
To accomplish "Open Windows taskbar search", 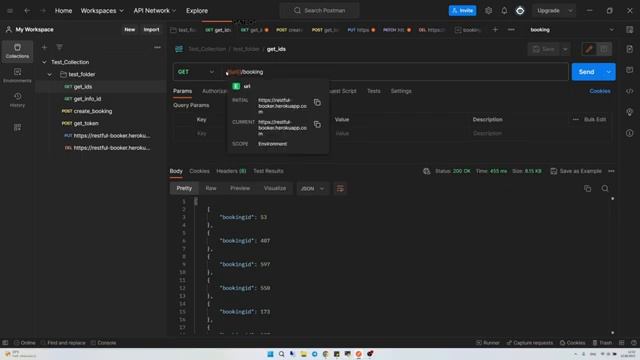I will [281, 354].
